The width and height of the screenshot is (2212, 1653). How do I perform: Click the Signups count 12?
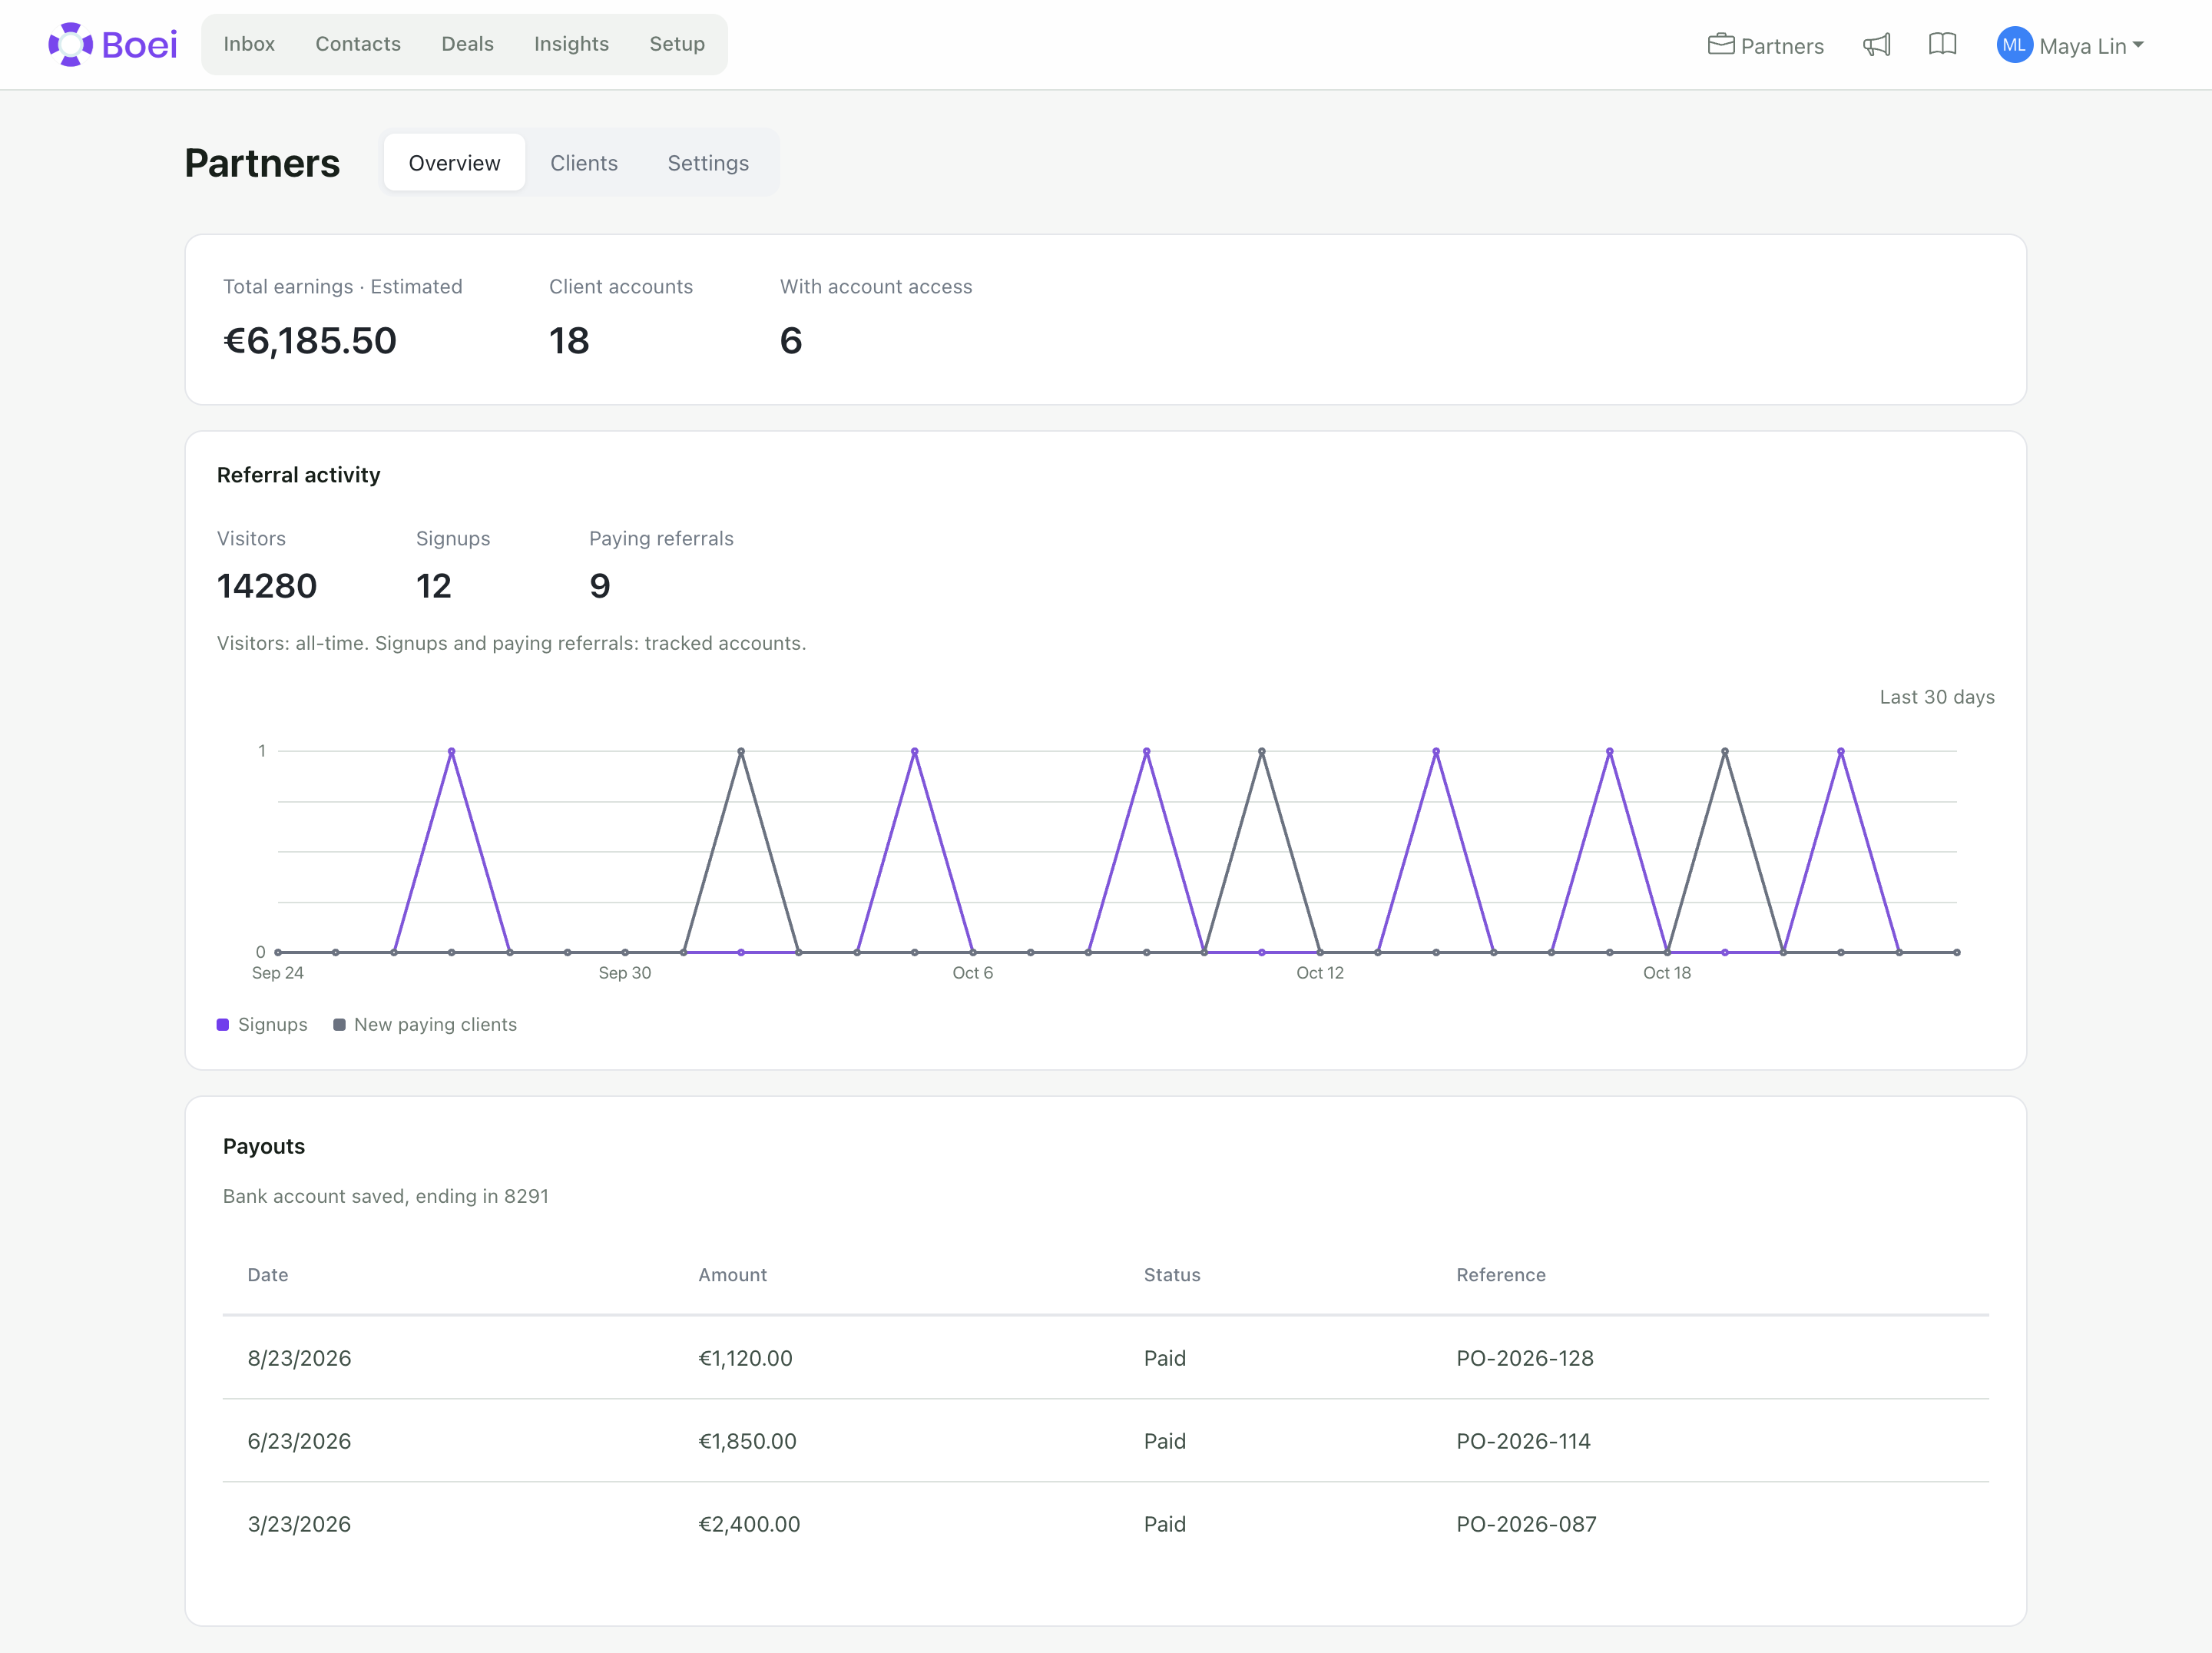tap(434, 586)
